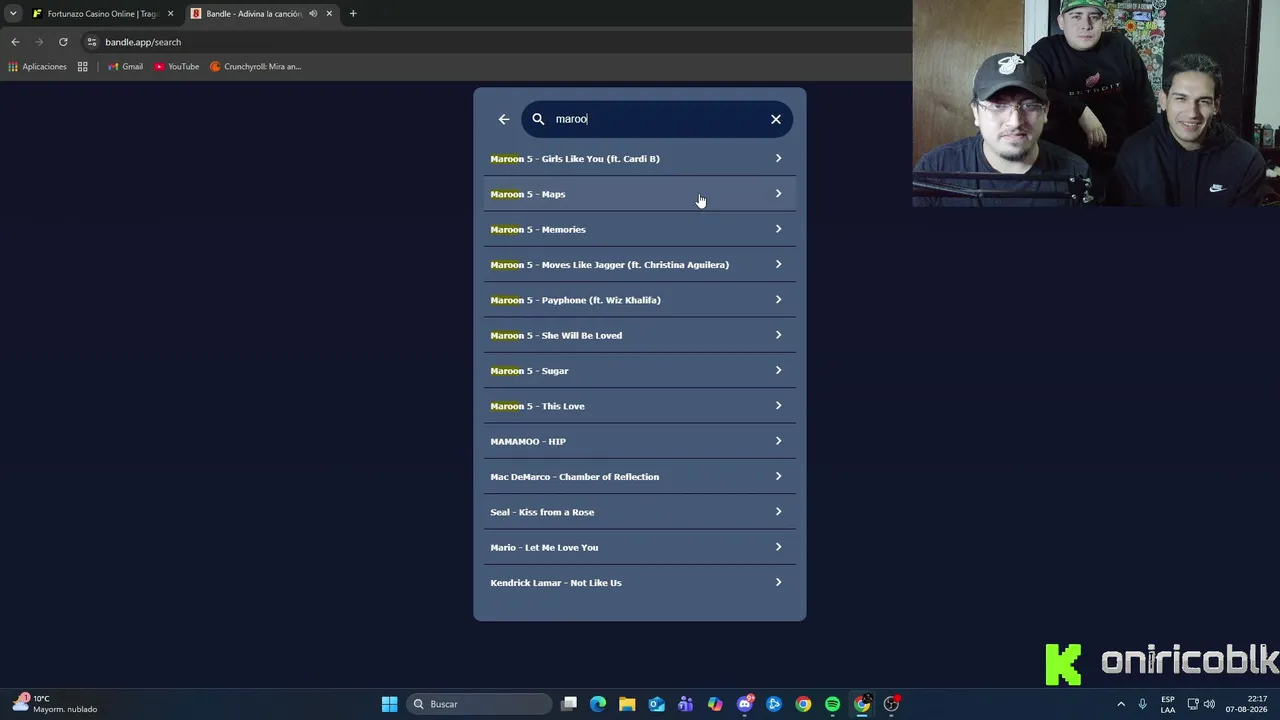This screenshot has height=720, width=1280.
Task: Open the tab groups grid icon
Action: click(83, 67)
